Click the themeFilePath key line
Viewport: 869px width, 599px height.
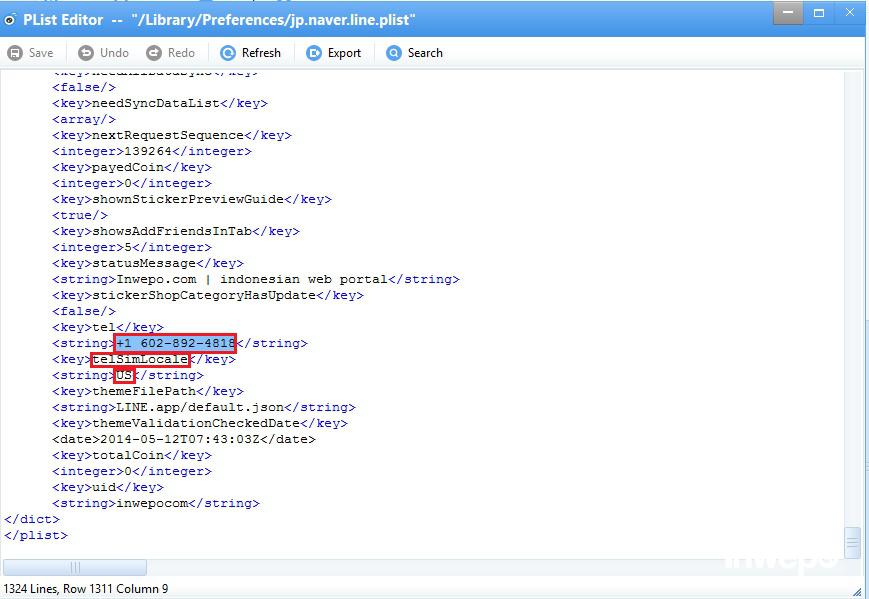148,392
